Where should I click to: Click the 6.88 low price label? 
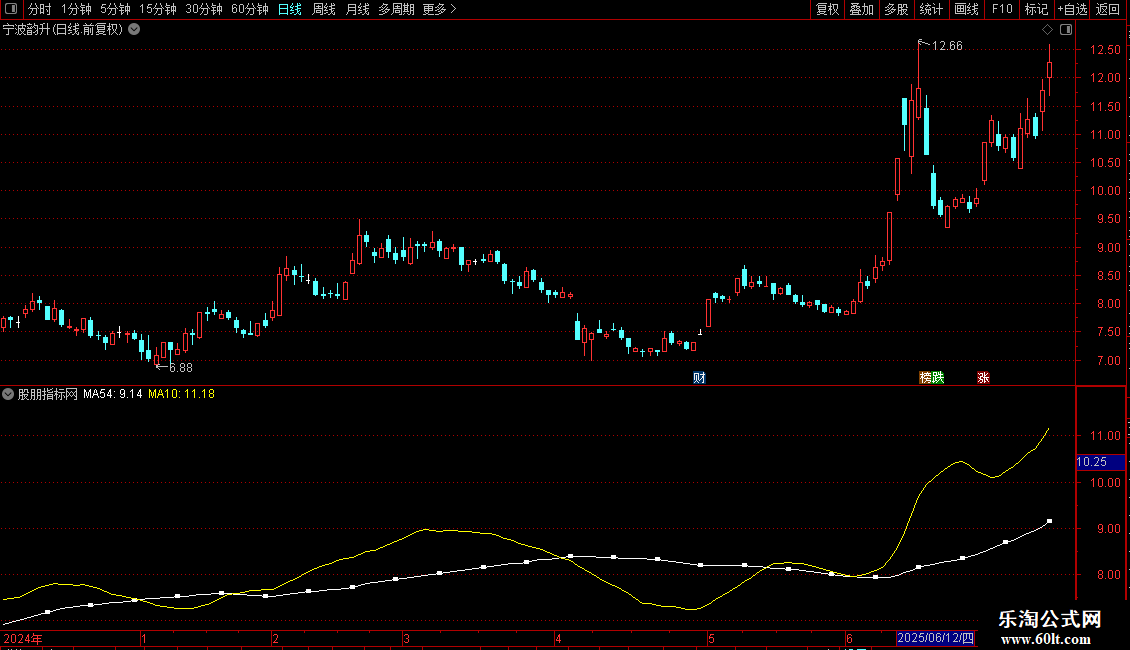click(x=181, y=368)
